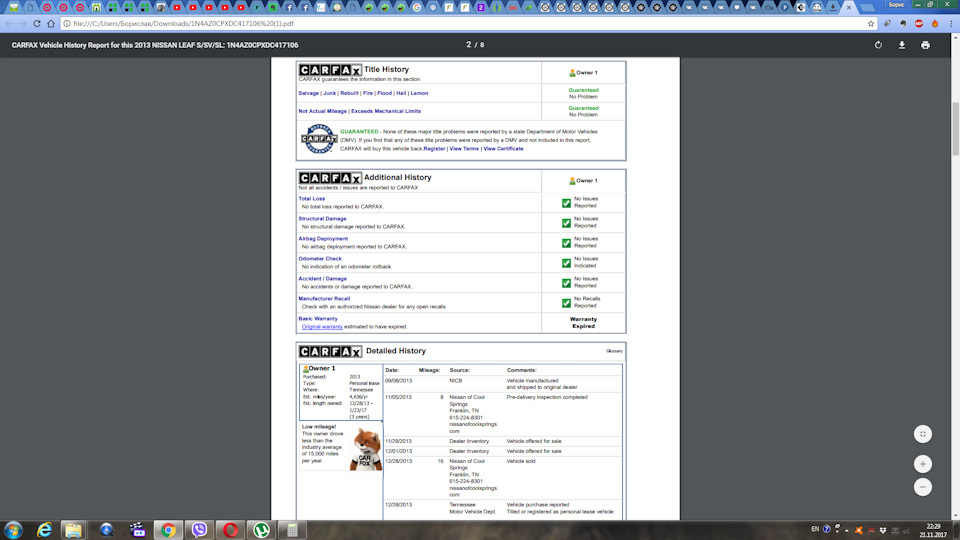
Task: Click the AdBlock extension icon
Action: pos(918,23)
